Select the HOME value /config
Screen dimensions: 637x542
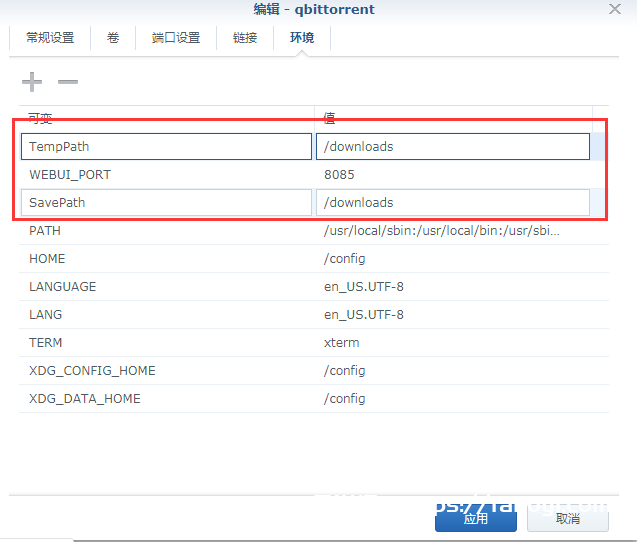[x=344, y=259]
